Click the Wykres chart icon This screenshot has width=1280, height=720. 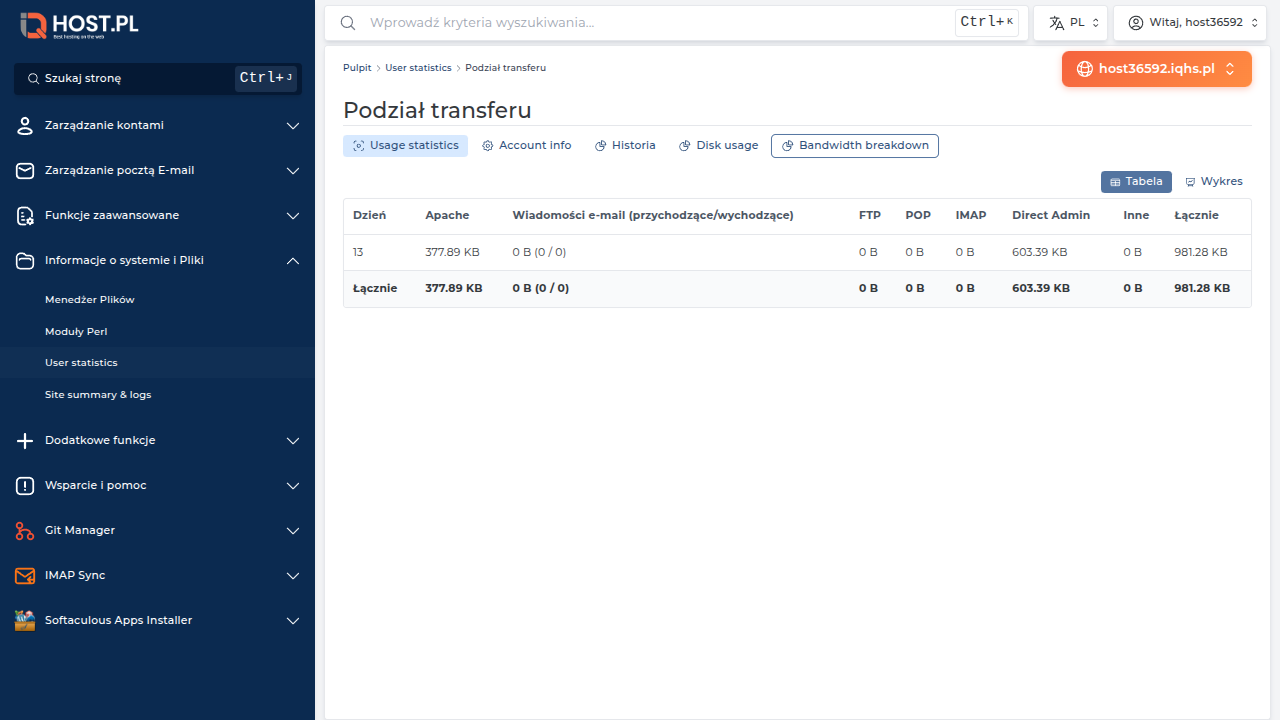[x=1191, y=182]
